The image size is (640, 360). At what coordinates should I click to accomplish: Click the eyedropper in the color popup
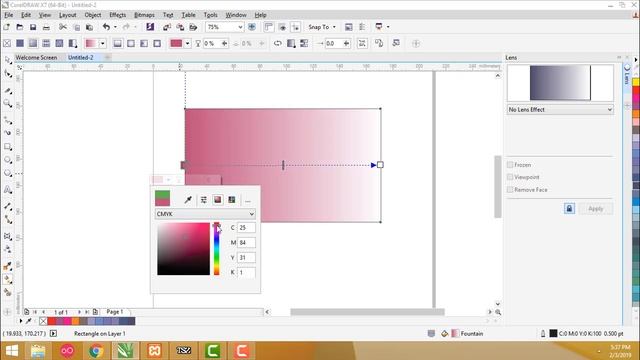pos(188,200)
